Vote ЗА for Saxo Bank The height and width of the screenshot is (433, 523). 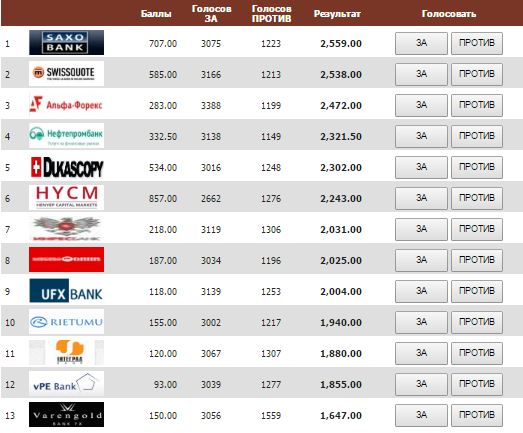(x=421, y=43)
